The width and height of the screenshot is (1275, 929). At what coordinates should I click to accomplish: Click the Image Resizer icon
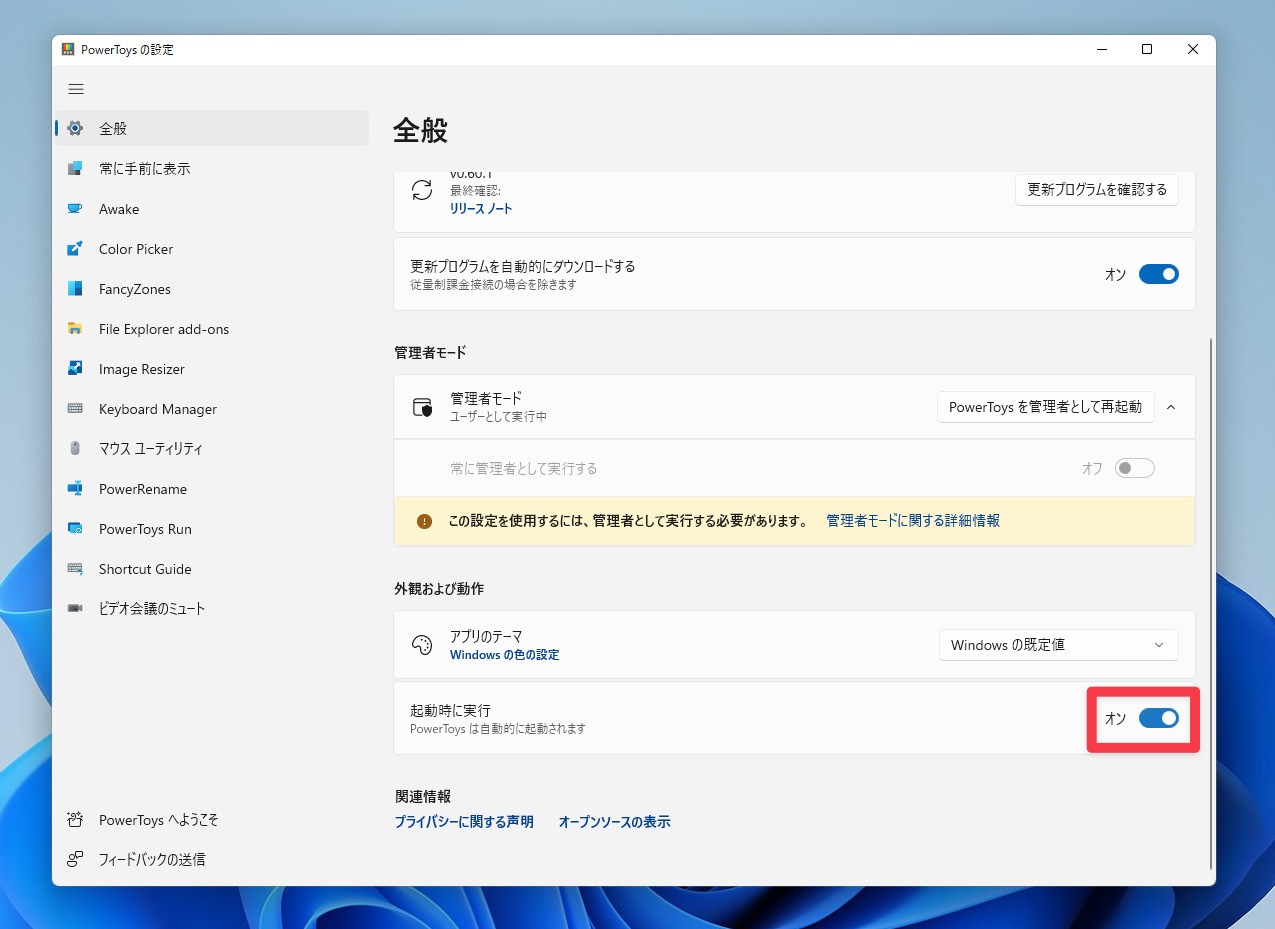tap(75, 369)
